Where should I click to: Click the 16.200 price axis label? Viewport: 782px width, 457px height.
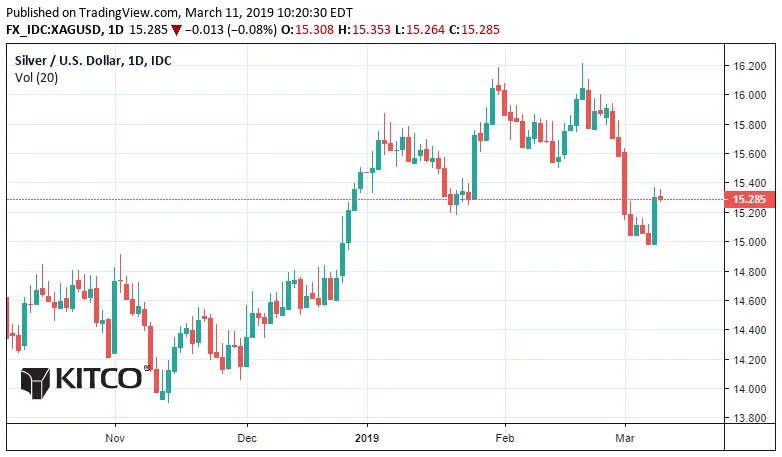point(749,66)
